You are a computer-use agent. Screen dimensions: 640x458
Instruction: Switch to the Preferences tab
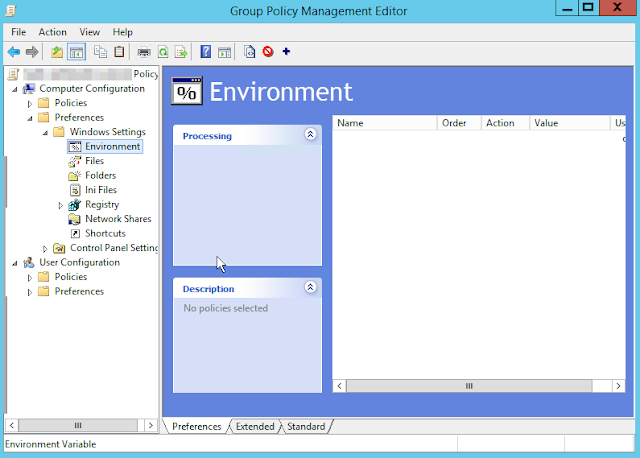click(x=196, y=427)
